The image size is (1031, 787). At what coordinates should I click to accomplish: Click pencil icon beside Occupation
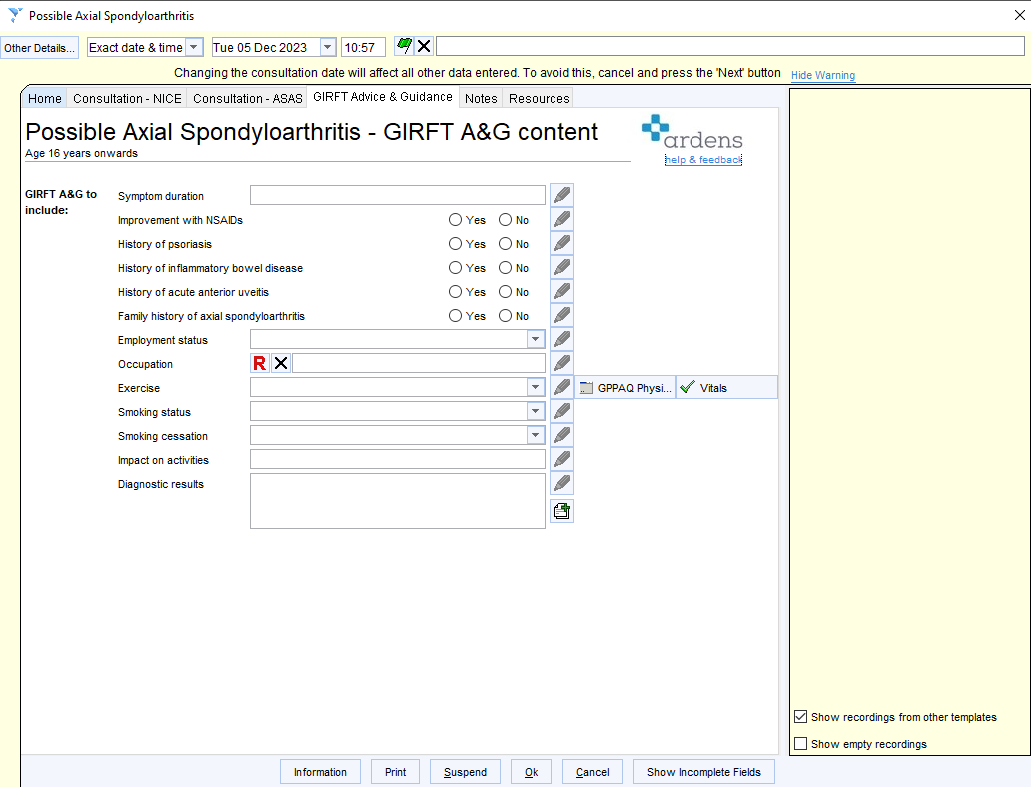pyautogui.click(x=562, y=363)
